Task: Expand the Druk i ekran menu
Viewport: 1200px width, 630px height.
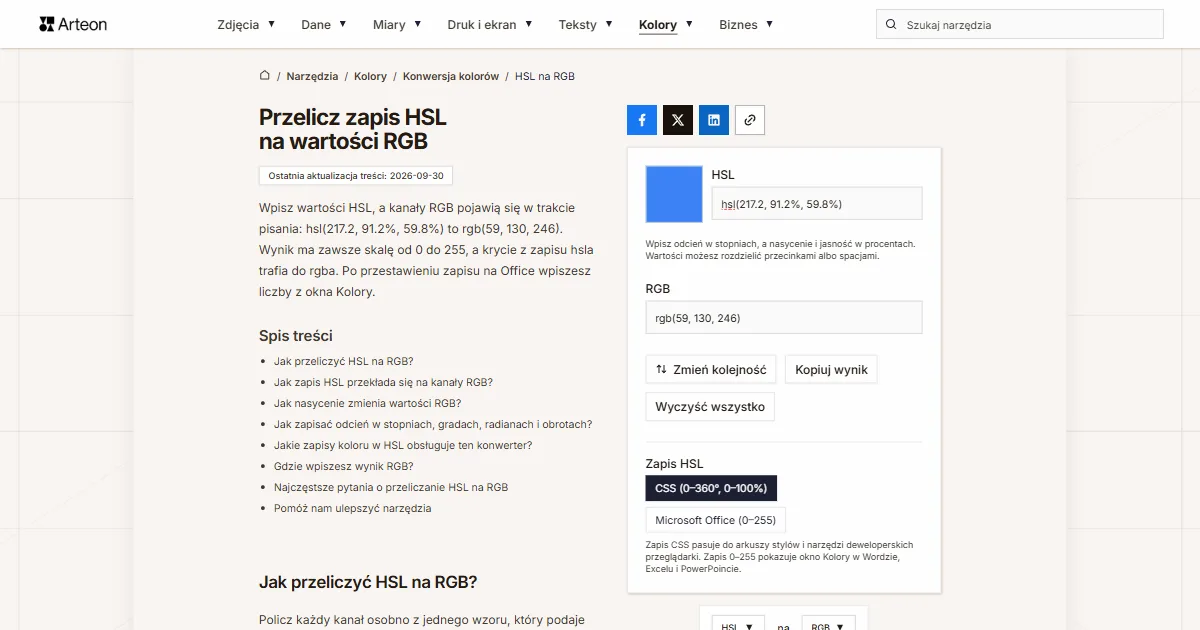Action: (x=490, y=25)
